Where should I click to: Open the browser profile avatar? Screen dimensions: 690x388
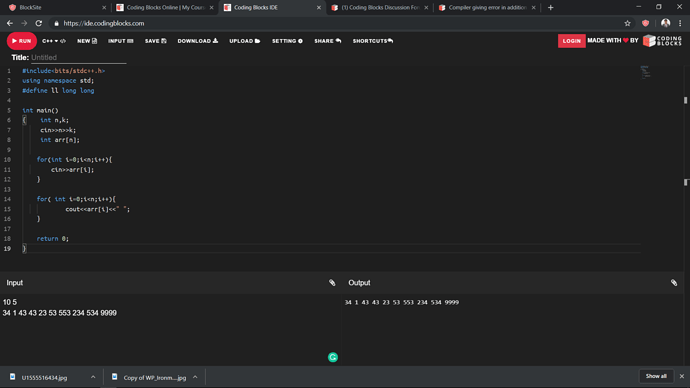tap(665, 23)
